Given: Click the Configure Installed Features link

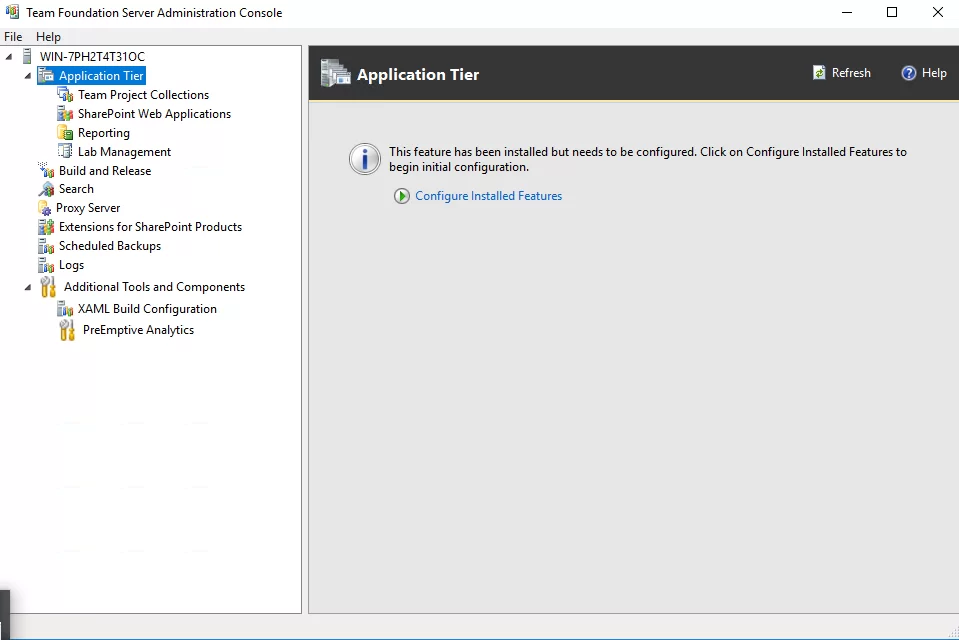Looking at the screenshot, I should [x=488, y=196].
